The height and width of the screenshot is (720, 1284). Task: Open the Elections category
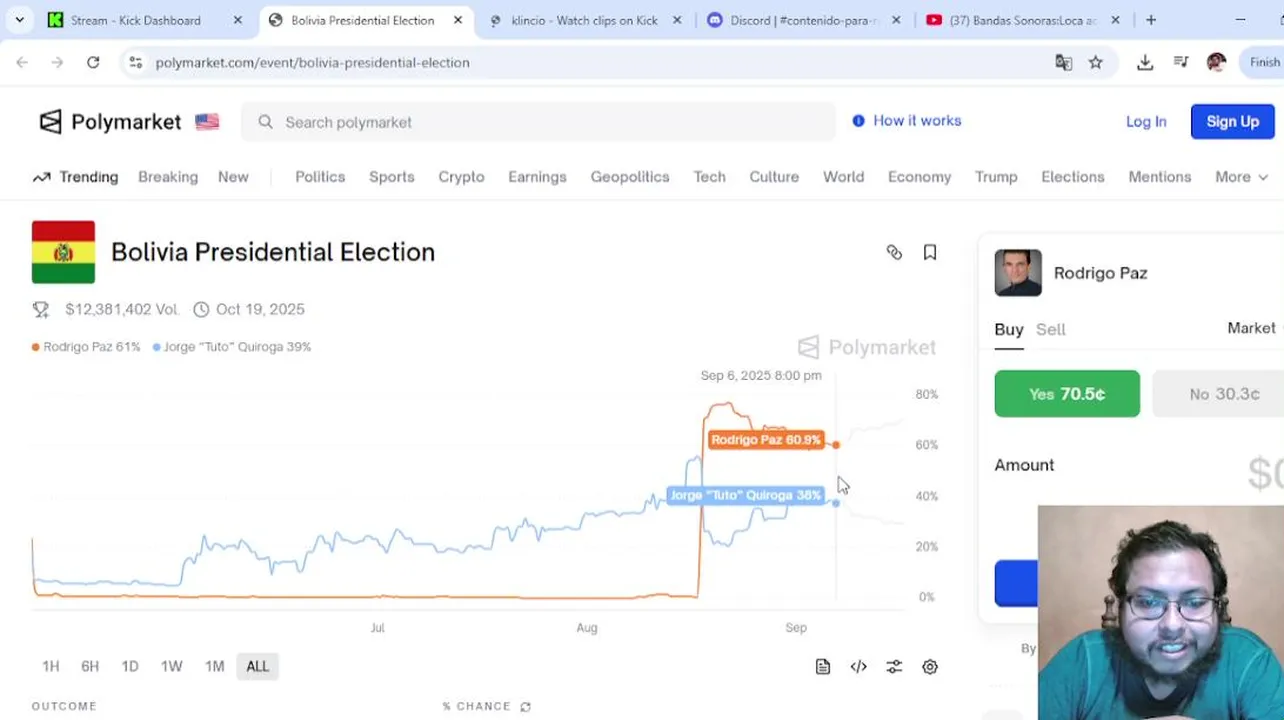[1073, 177]
